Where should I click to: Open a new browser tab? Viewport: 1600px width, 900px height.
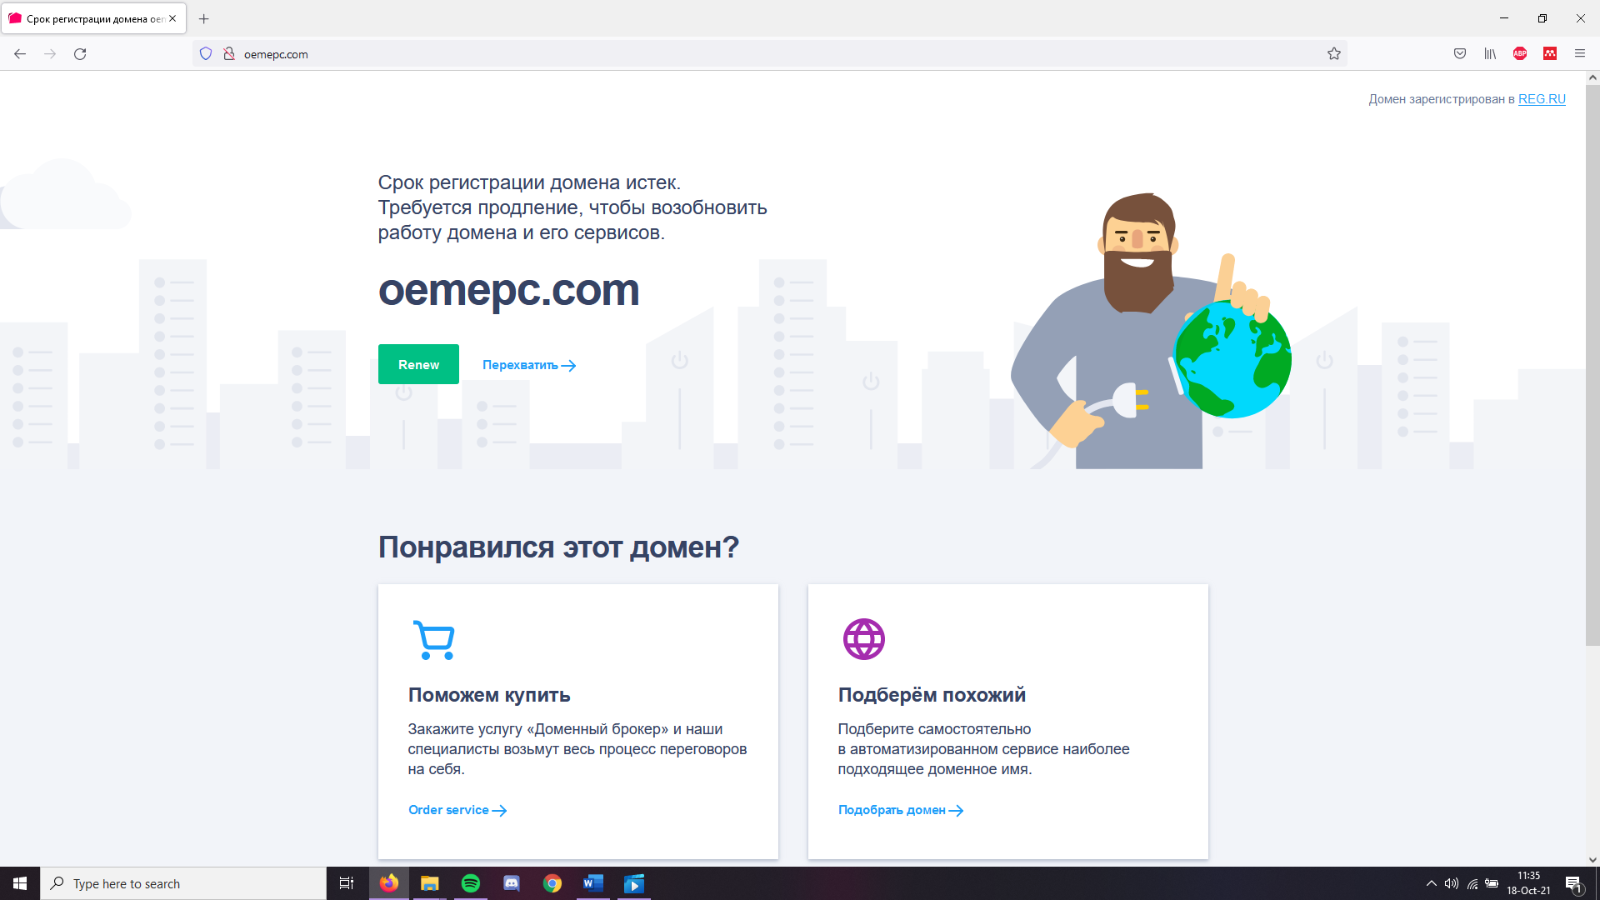point(204,18)
